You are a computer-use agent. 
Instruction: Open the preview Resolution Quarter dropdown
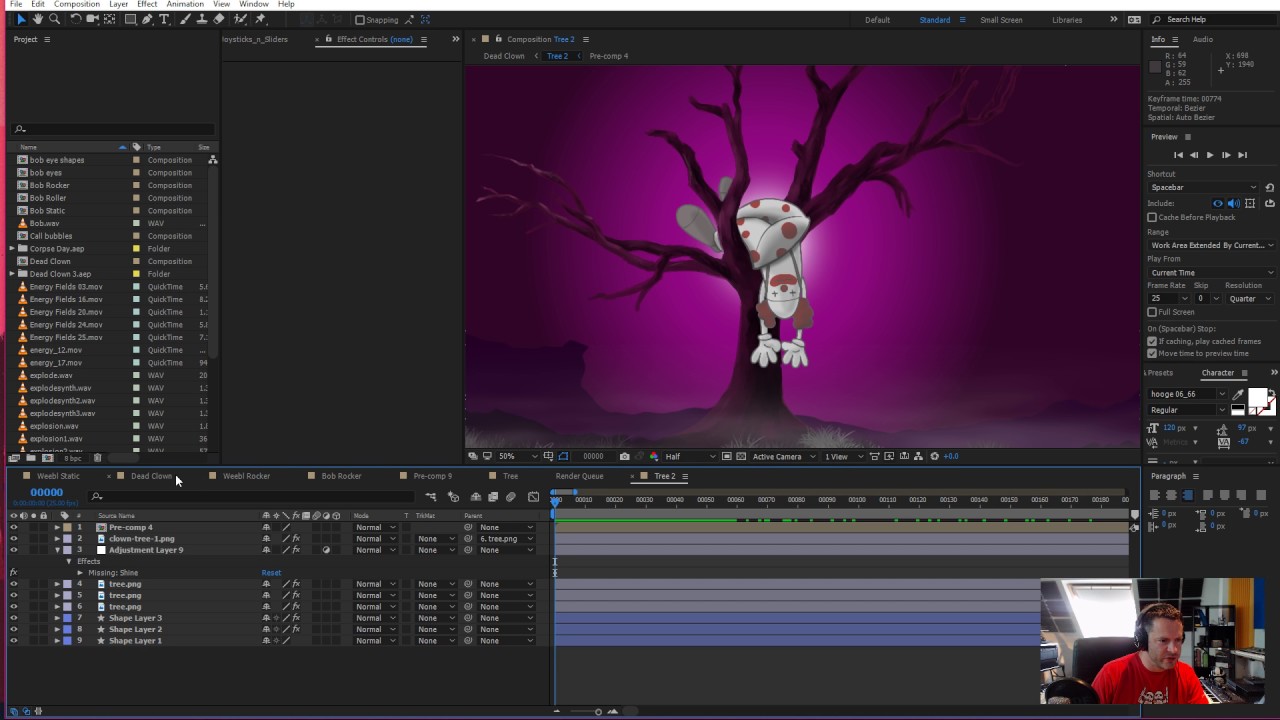pyautogui.click(x=1249, y=298)
